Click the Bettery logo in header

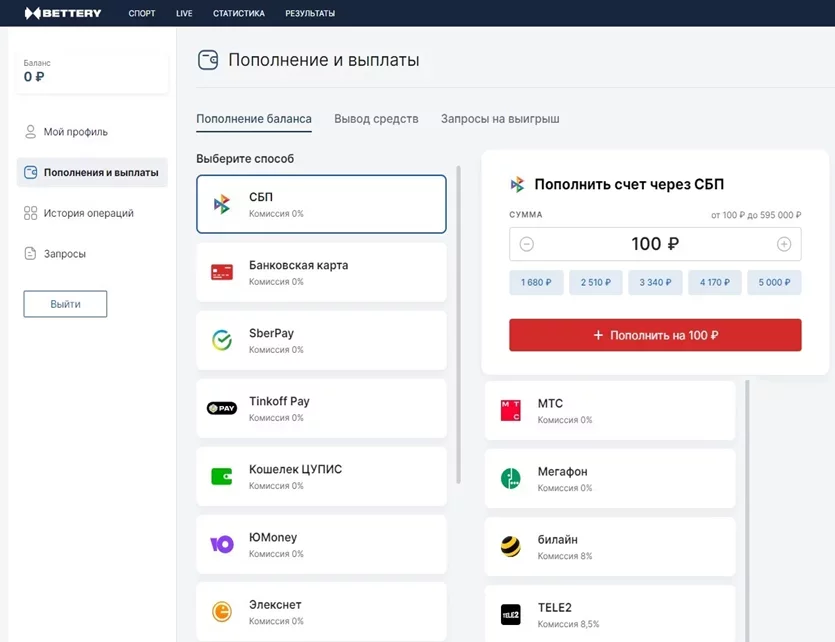coord(64,13)
